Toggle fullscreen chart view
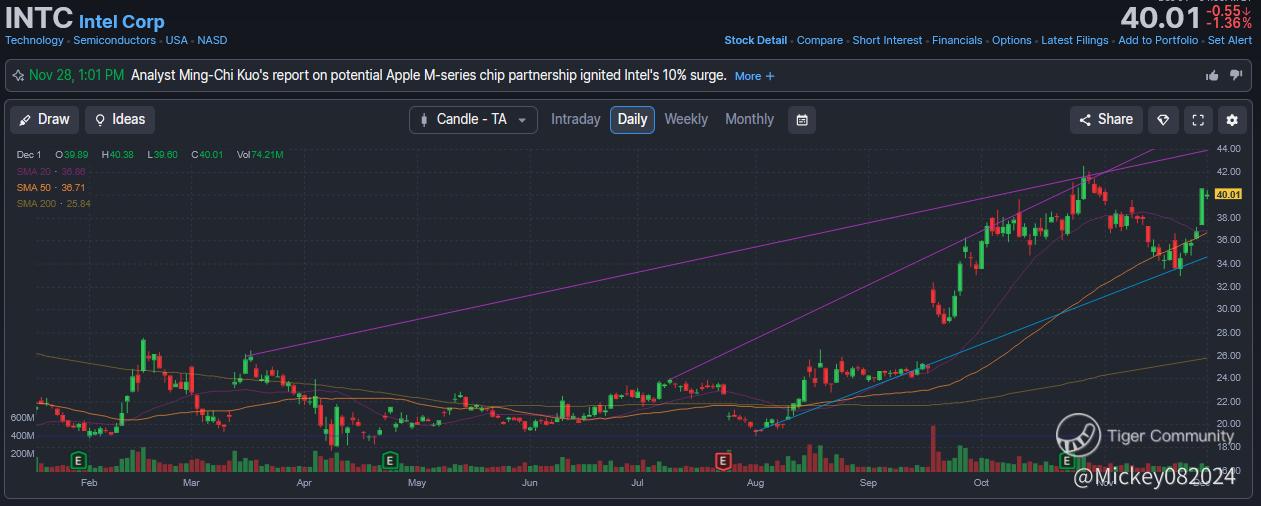This screenshot has height=506, width=1261. 1198,120
